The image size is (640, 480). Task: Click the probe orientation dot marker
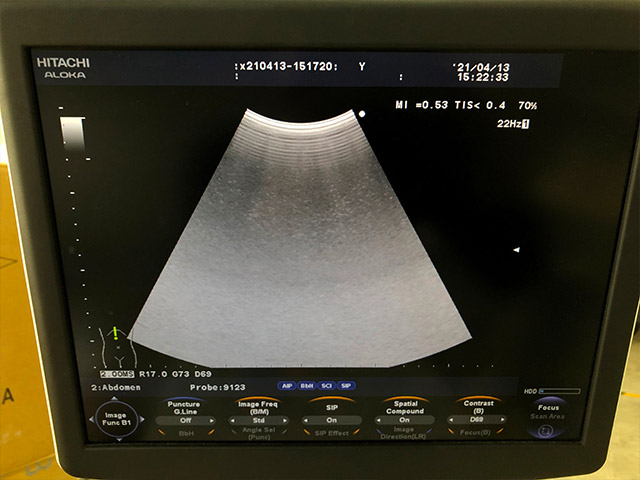362,114
